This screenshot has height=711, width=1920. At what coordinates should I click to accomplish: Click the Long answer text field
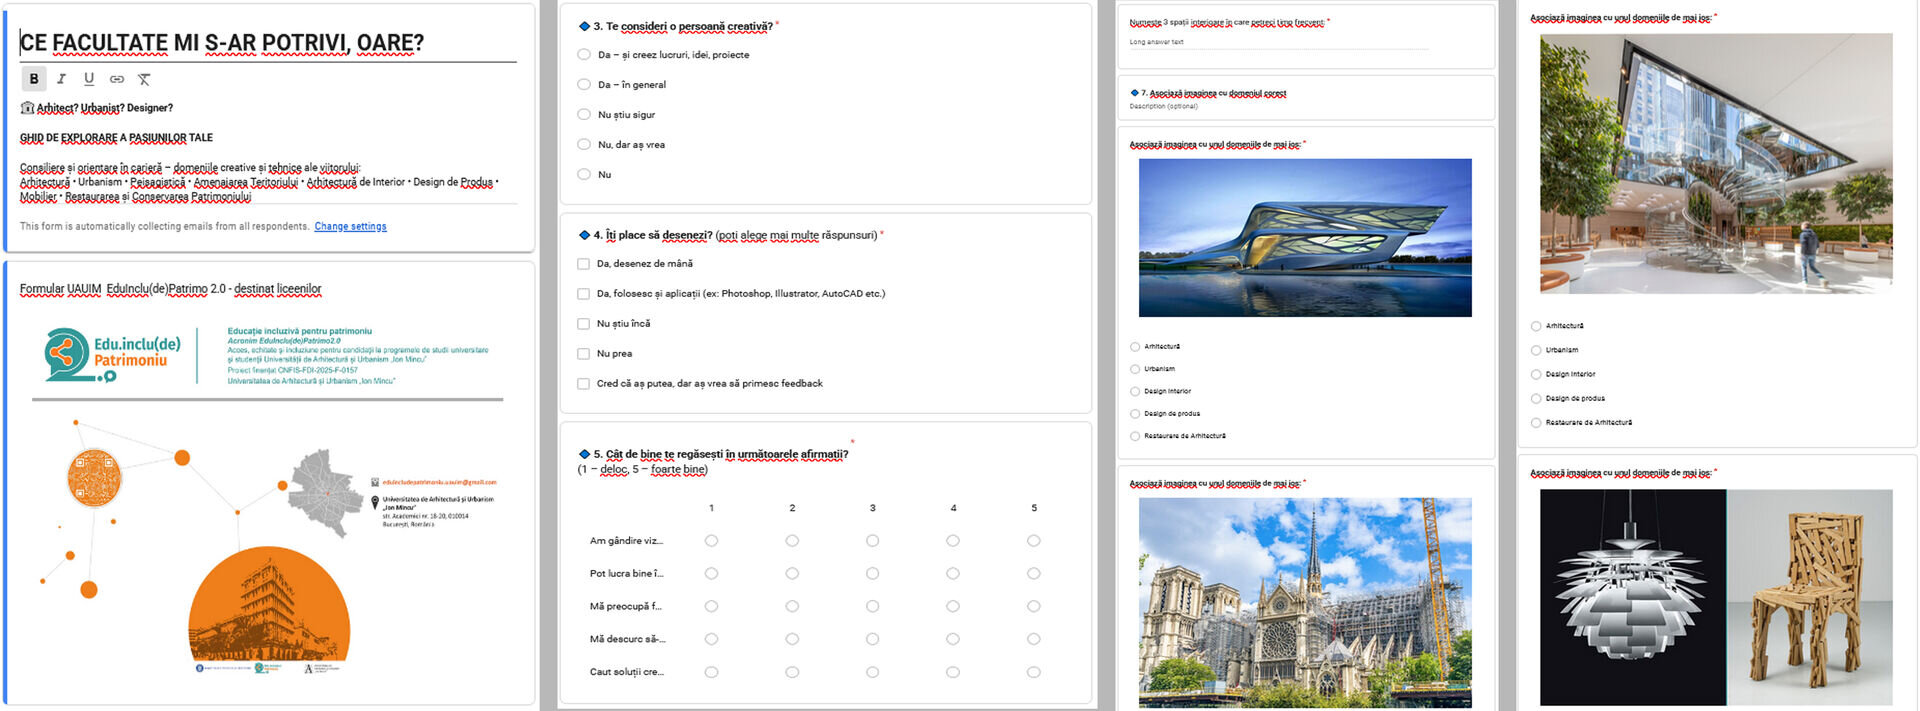[1278, 42]
